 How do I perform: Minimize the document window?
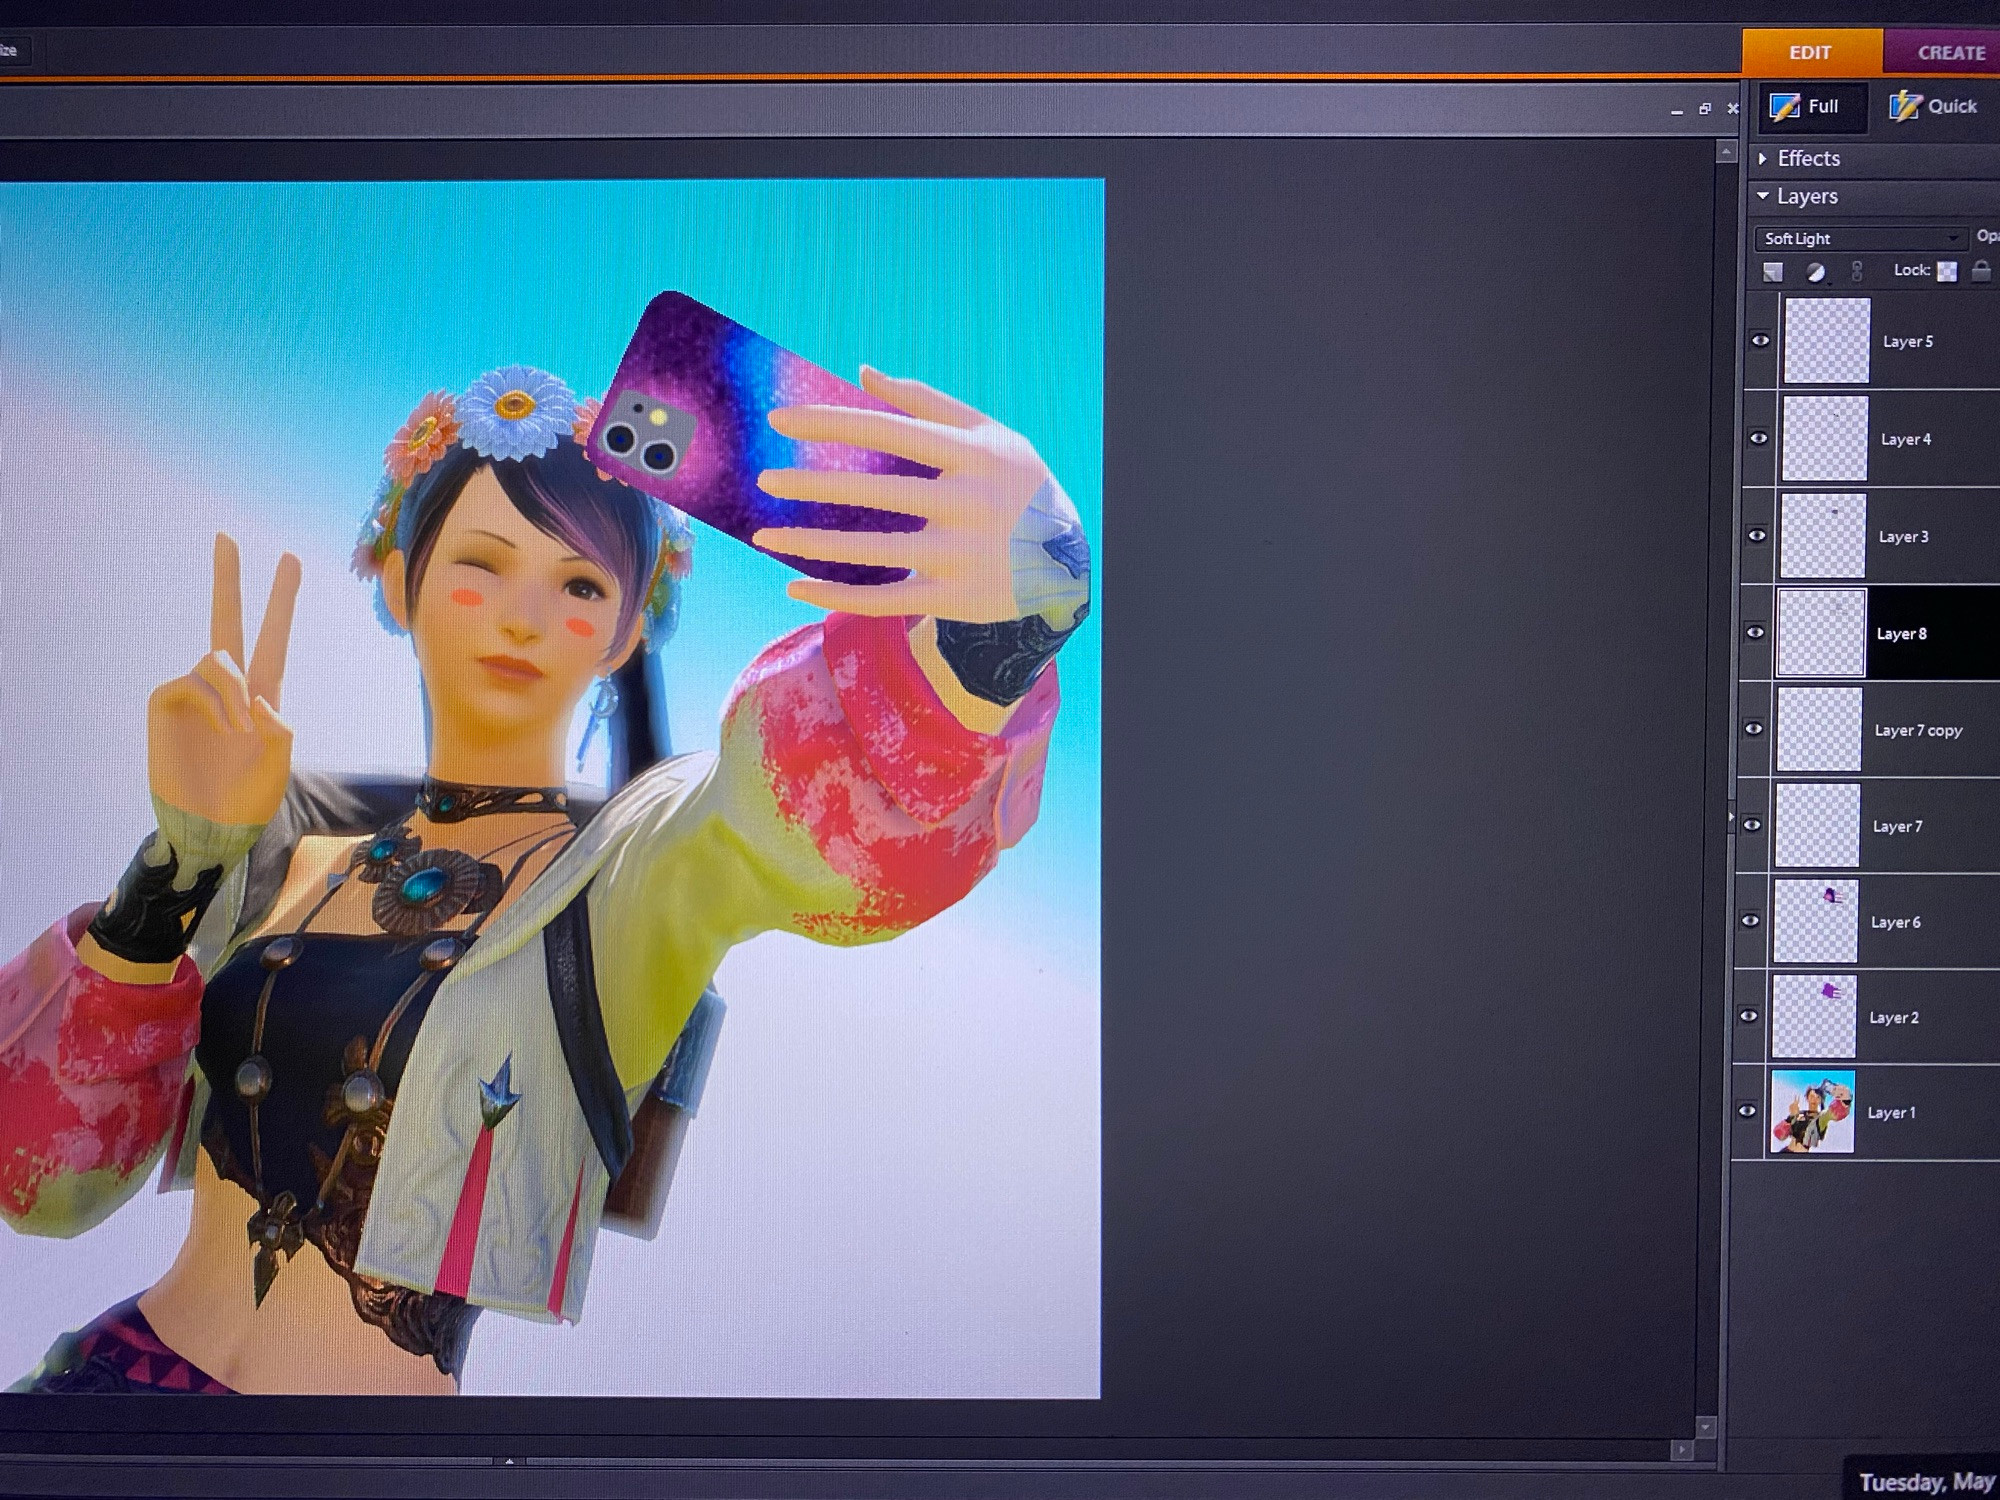[x=1677, y=110]
